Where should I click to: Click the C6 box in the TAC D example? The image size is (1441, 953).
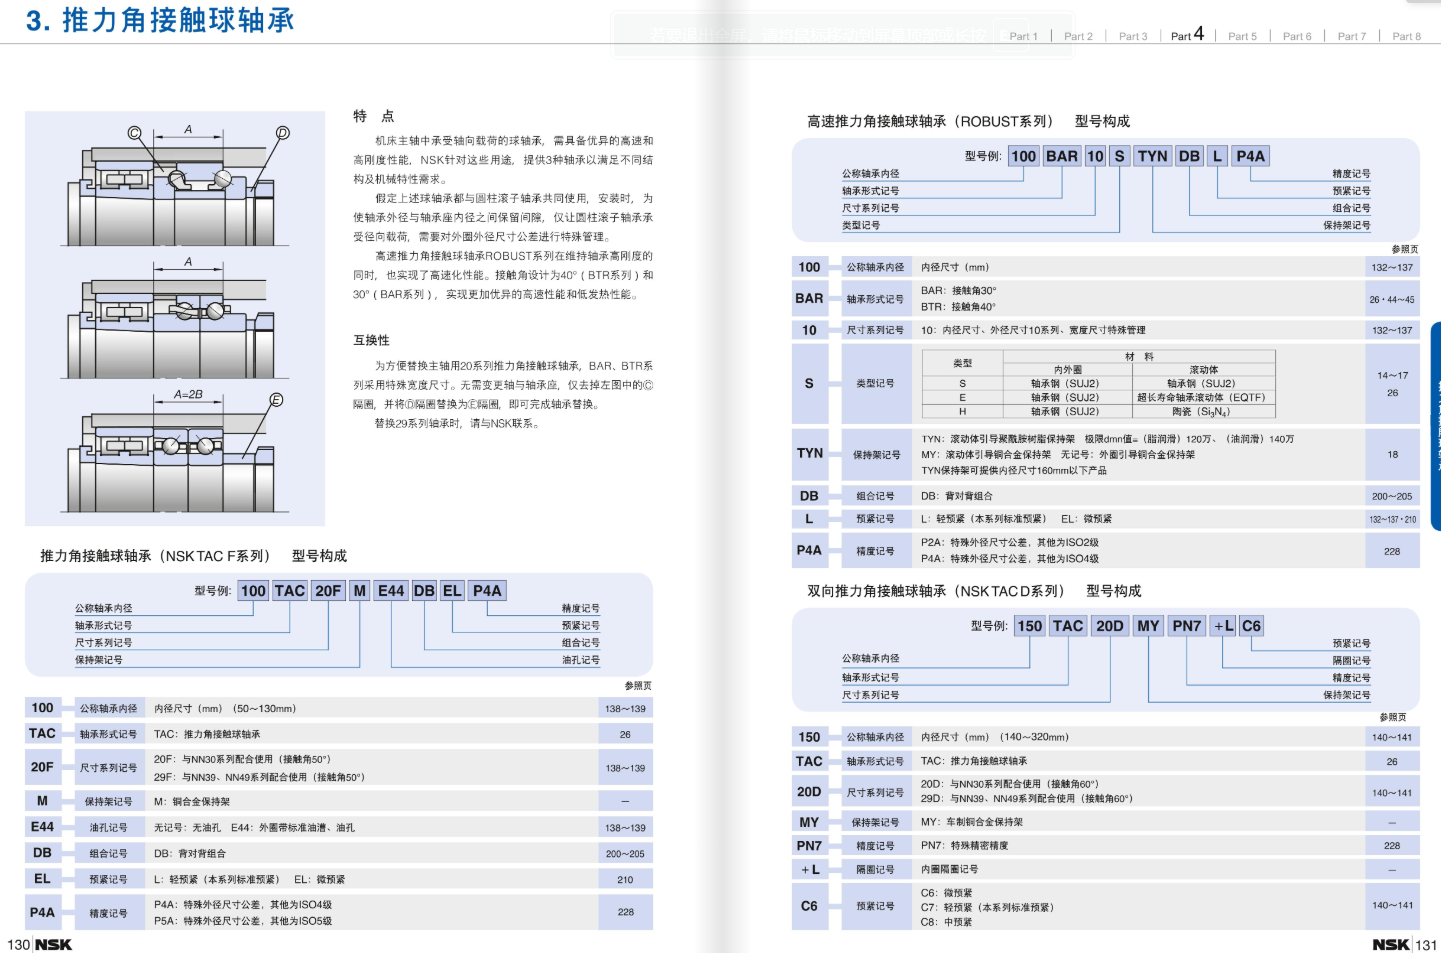pos(1252,626)
